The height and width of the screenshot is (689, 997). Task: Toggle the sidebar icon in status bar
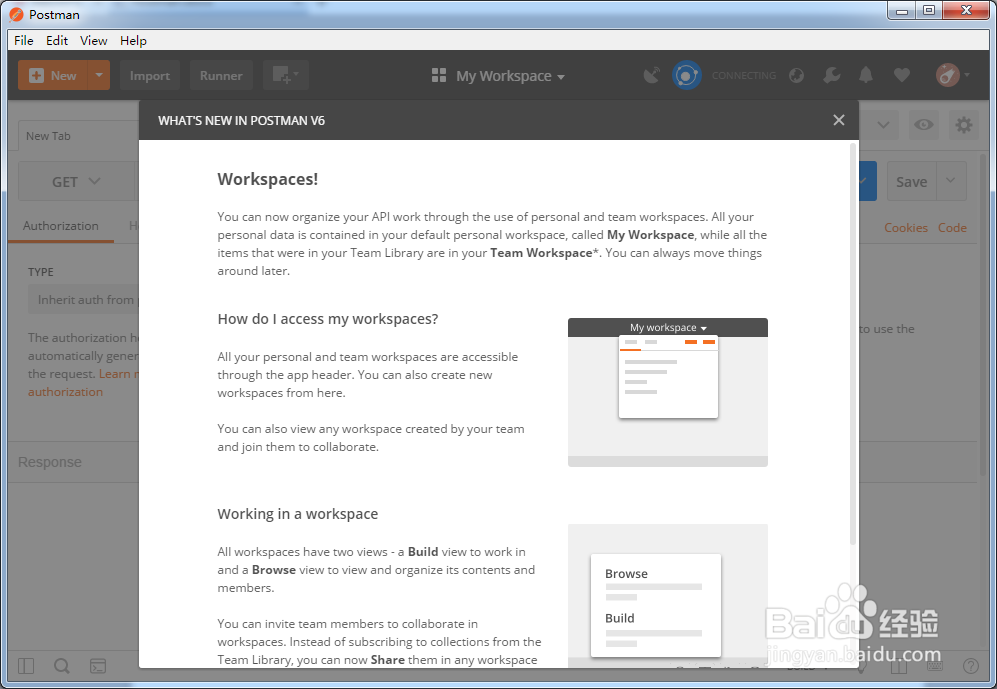pyautogui.click(x=26, y=666)
